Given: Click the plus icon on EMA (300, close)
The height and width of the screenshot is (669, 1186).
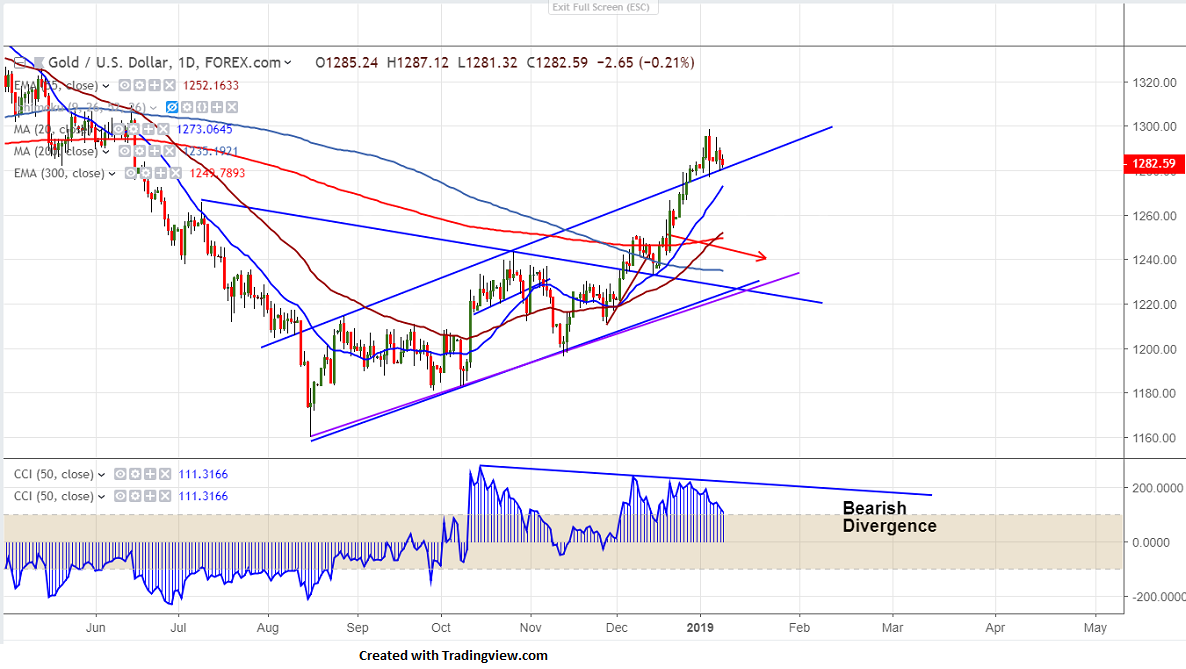Looking at the screenshot, I should click(x=160, y=173).
